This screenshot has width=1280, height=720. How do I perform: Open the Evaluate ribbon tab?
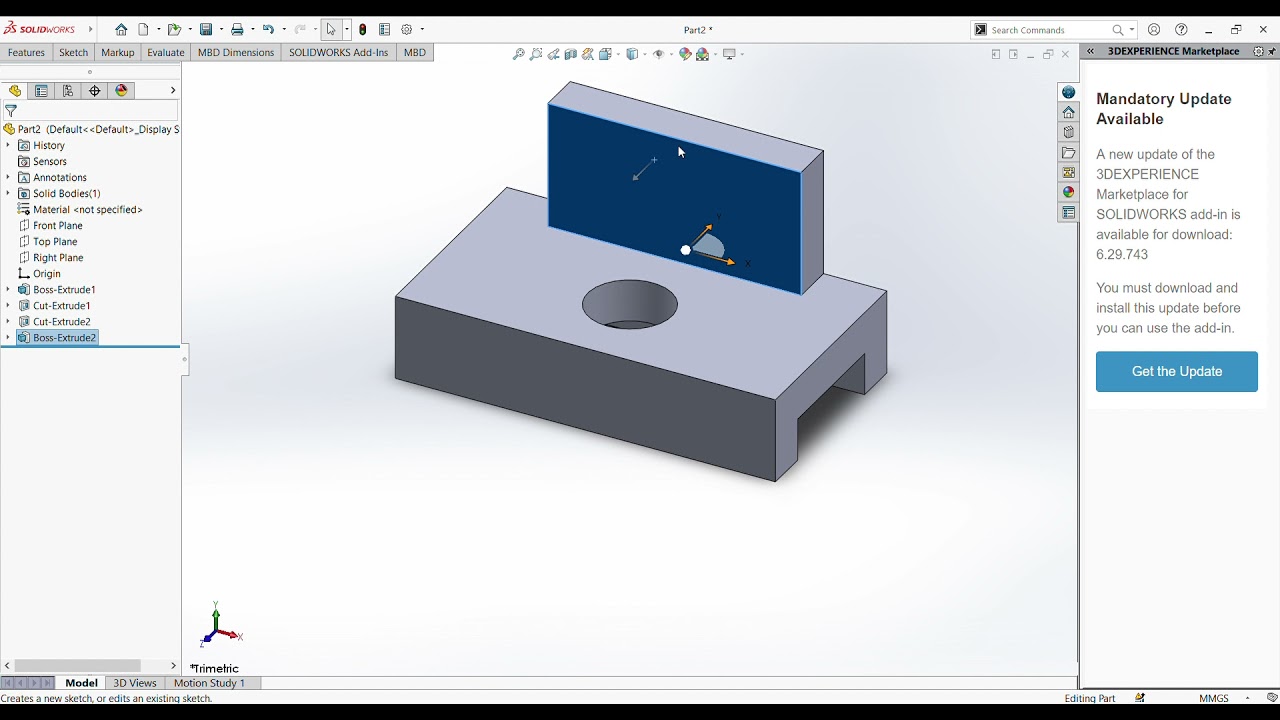tap(166, 53)
